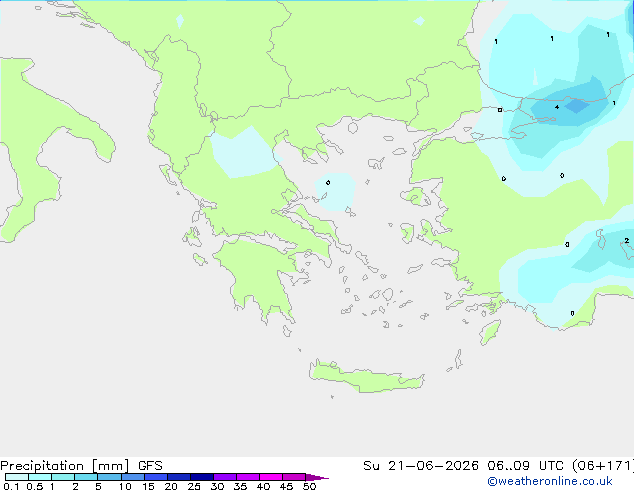
Task: Click the '25' legend scale value
Action: pyautogui.click(x=194, y=486)
